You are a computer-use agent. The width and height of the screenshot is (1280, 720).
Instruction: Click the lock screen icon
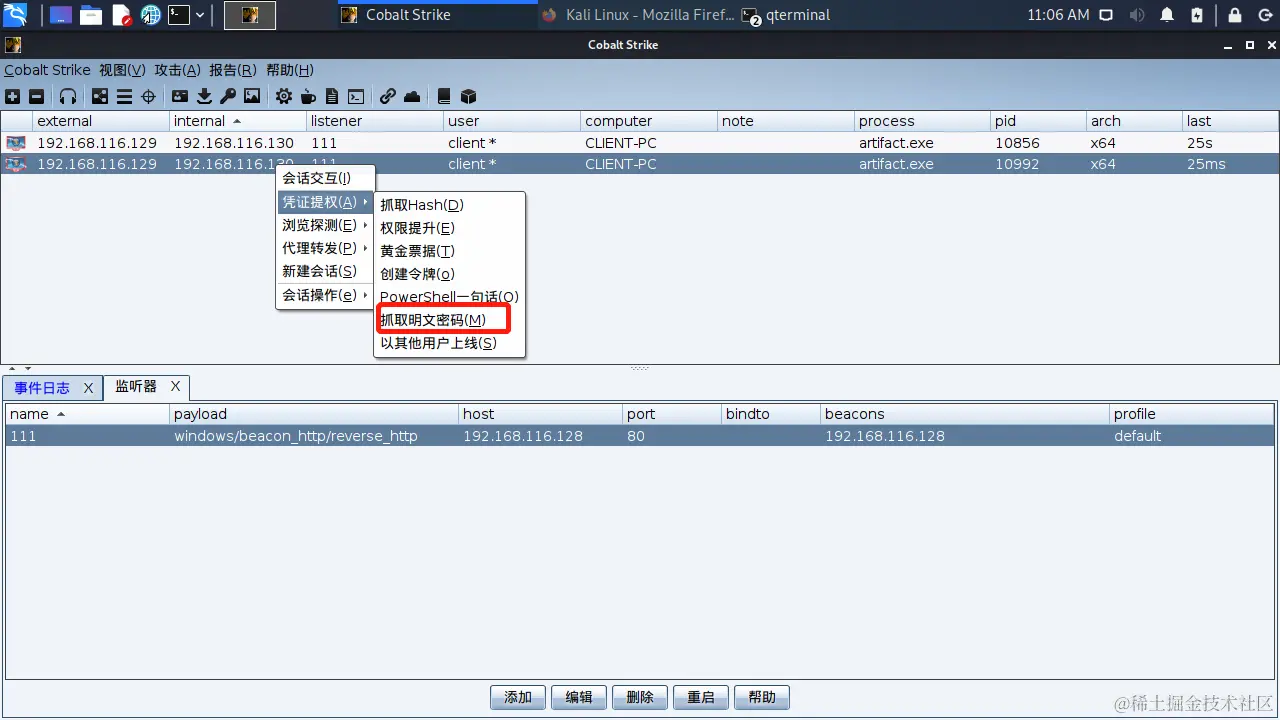(1235, 15)
